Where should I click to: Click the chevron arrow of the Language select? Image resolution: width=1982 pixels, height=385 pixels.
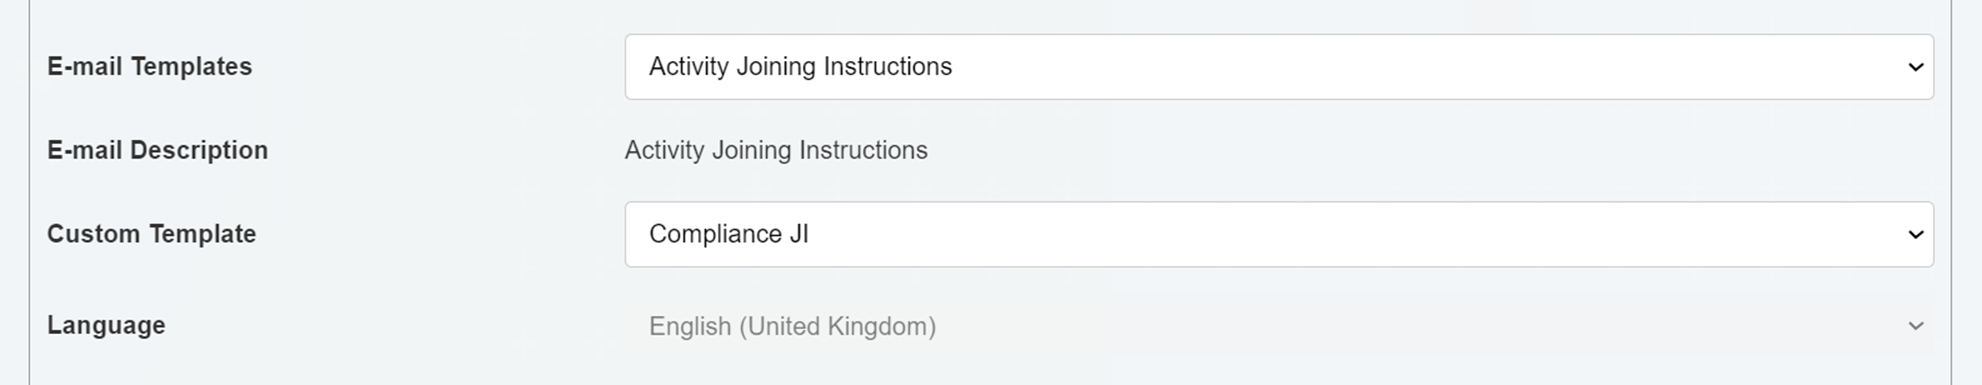point(1915,326)
